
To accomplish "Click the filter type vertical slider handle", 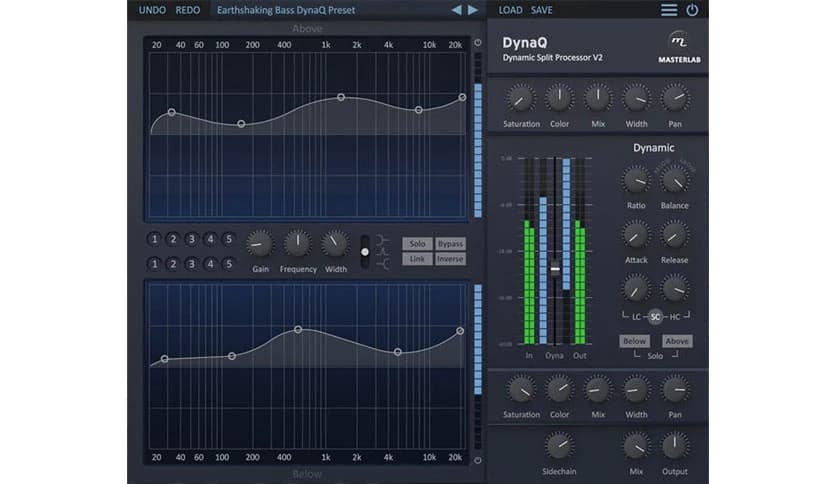I will (365, 252).
